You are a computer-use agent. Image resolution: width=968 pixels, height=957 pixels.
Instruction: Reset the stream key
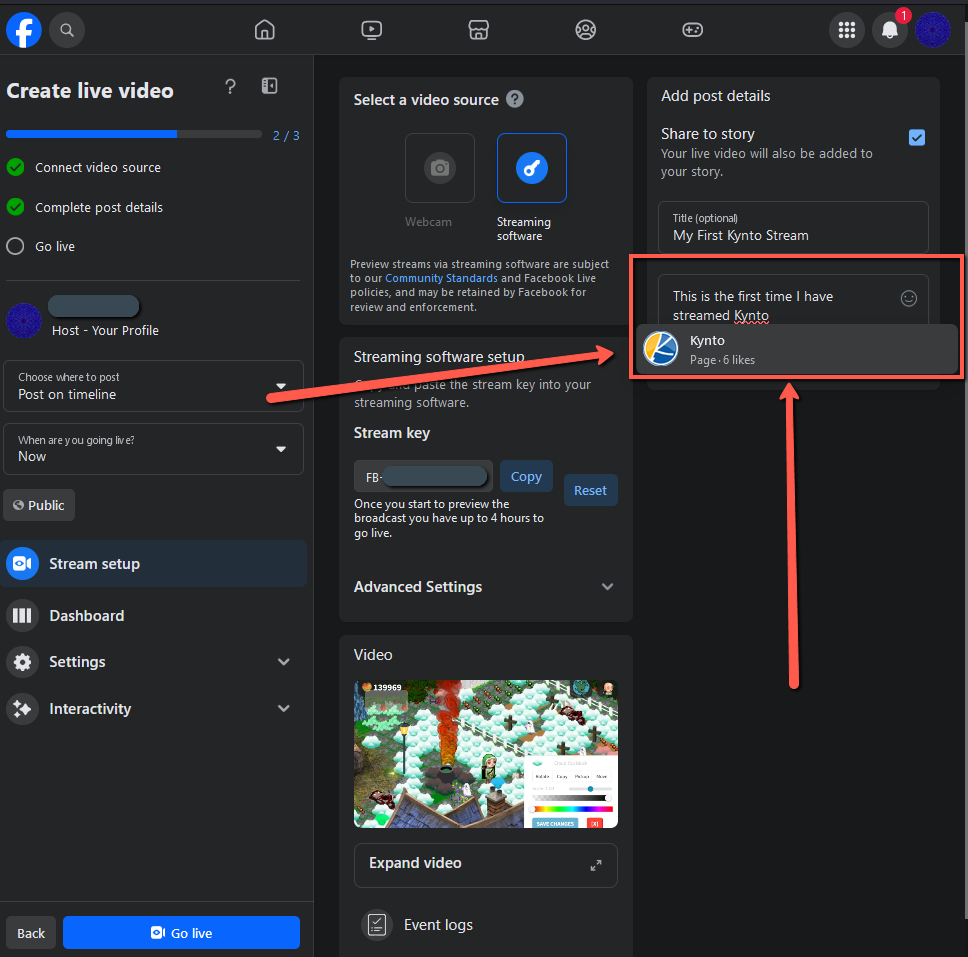point(590,490)
